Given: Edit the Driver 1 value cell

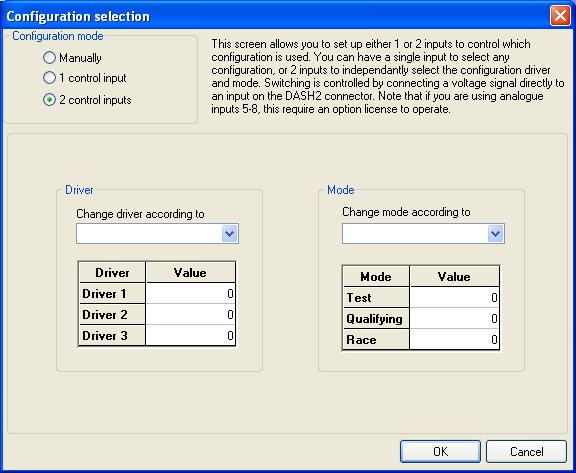Looking at the screenshot, I should point(190,293).
